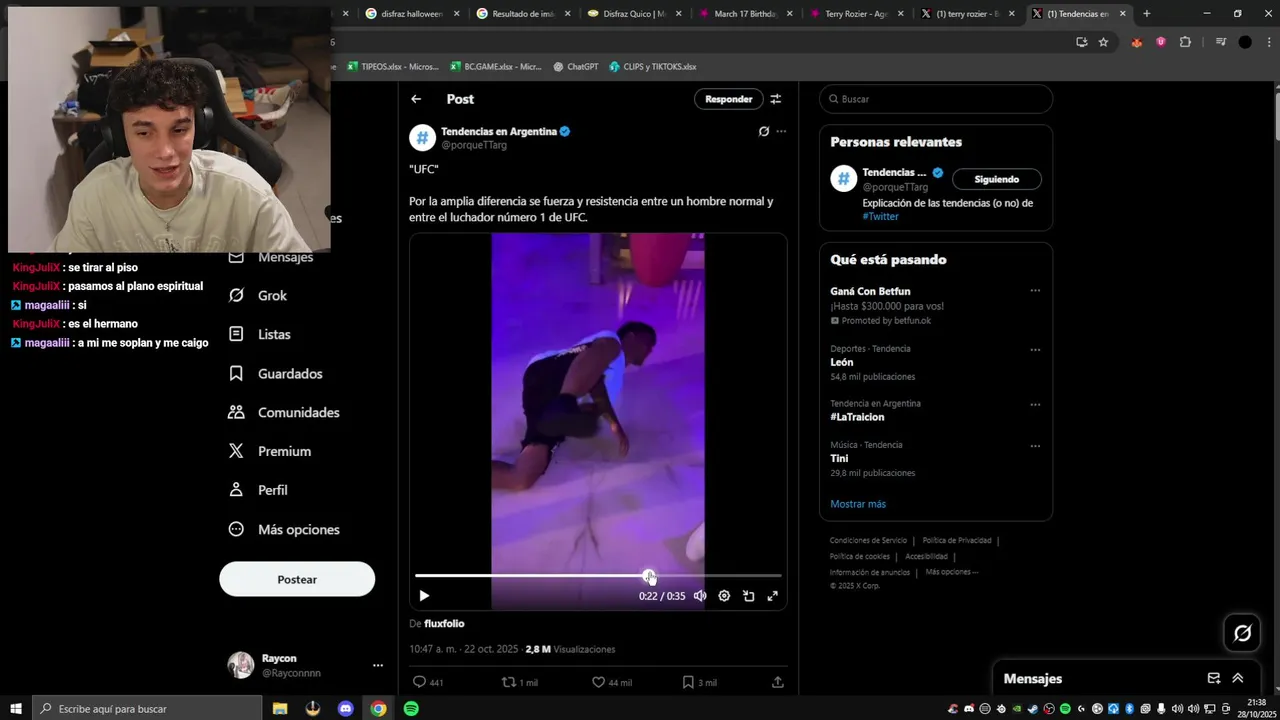Expand the Mensajes drawer
1280x720 pixels.
pyautogui.click(x=1238, y=678)
